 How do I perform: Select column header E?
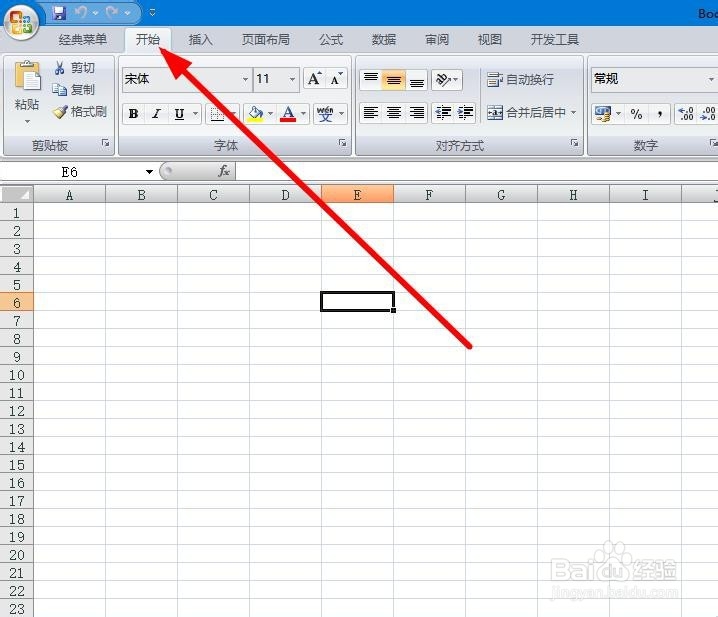pyautogui.click(x=357, y=195)
